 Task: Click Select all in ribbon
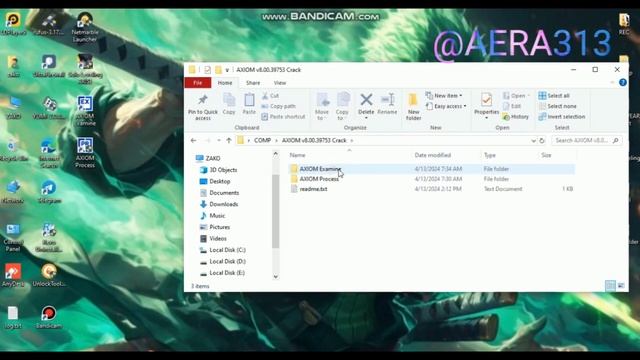554,96
